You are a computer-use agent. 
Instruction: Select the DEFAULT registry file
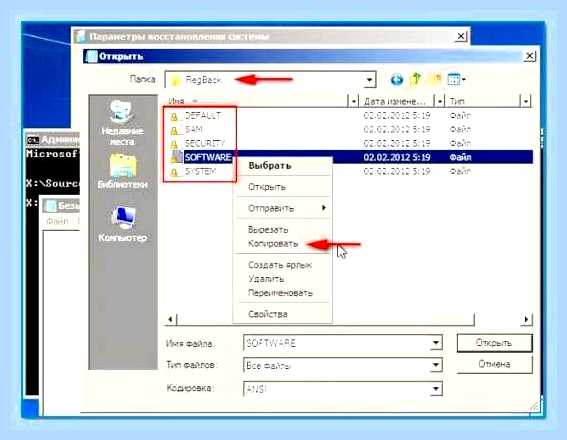tap(203, 116)
